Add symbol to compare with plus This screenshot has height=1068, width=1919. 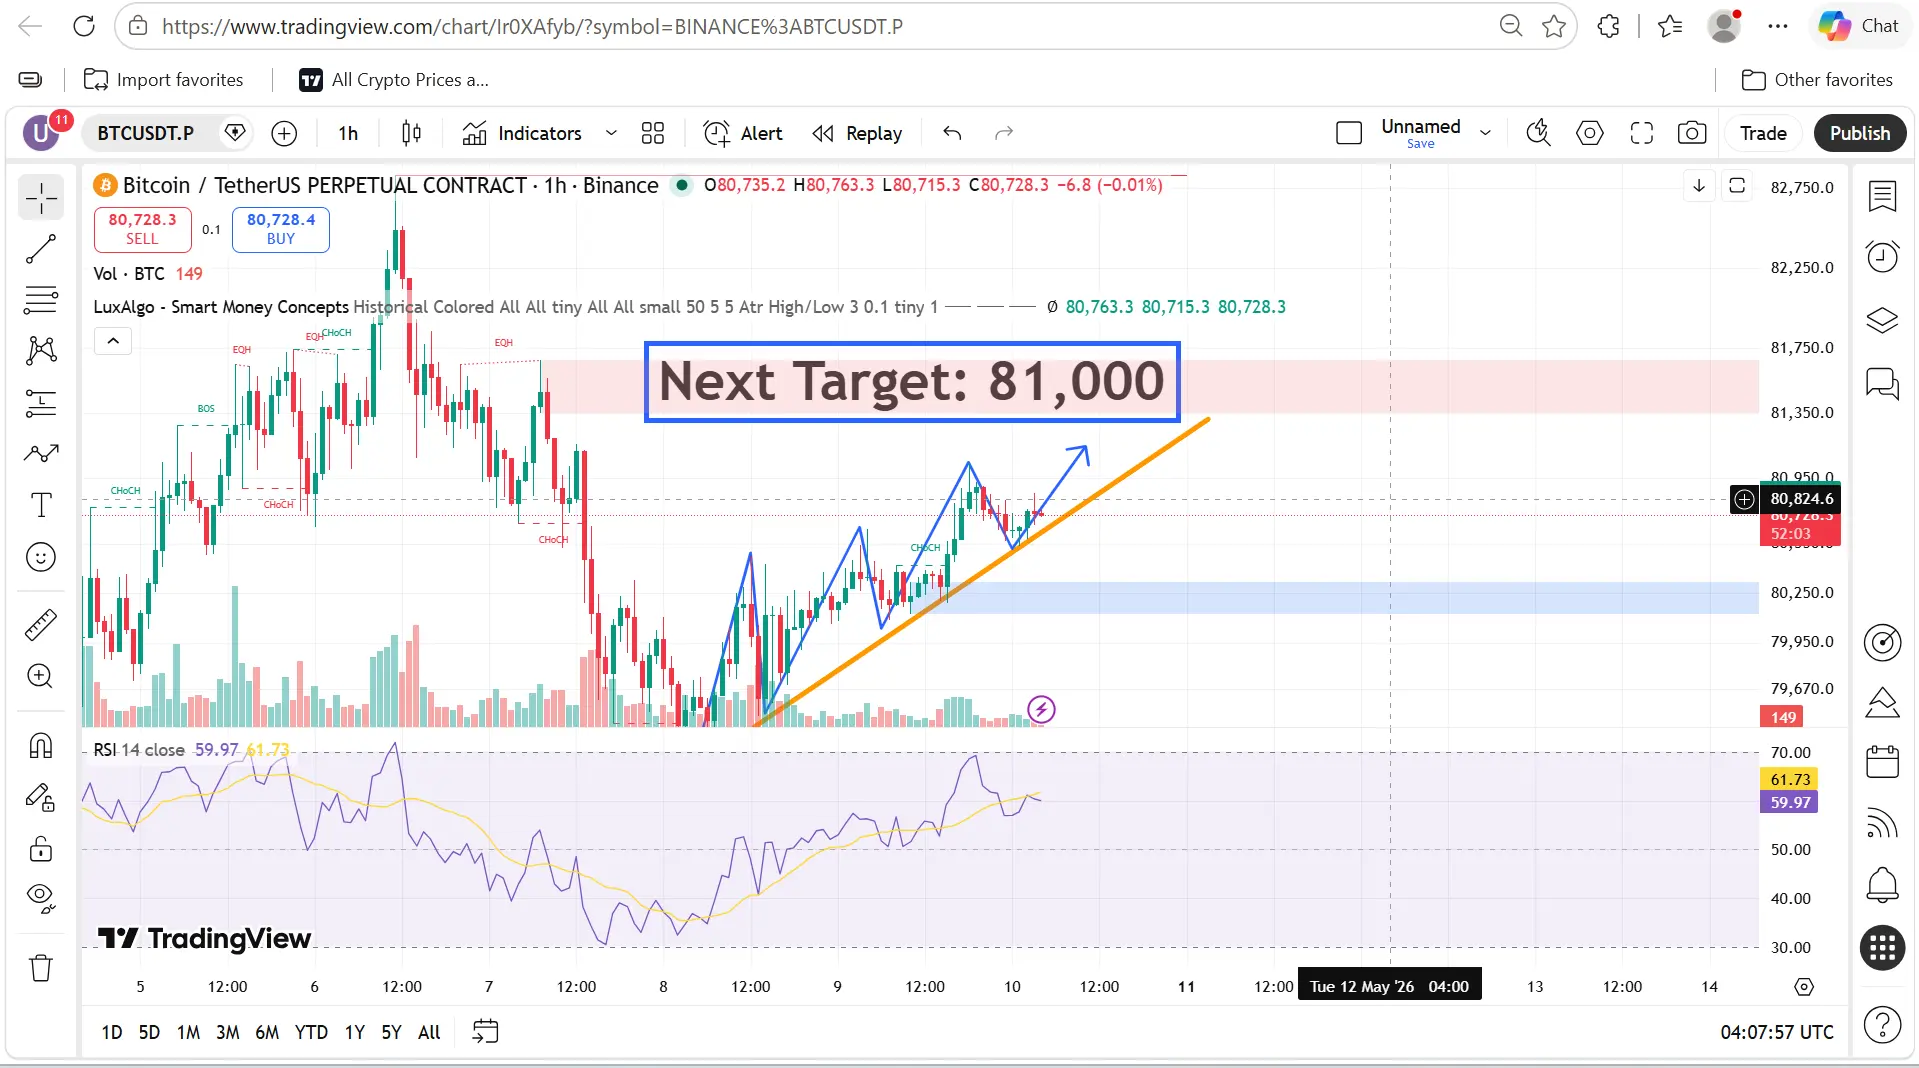coord(284,133)
